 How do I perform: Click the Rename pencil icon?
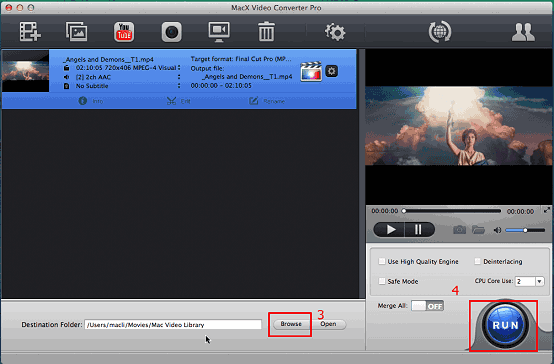[x=254, y=101]
